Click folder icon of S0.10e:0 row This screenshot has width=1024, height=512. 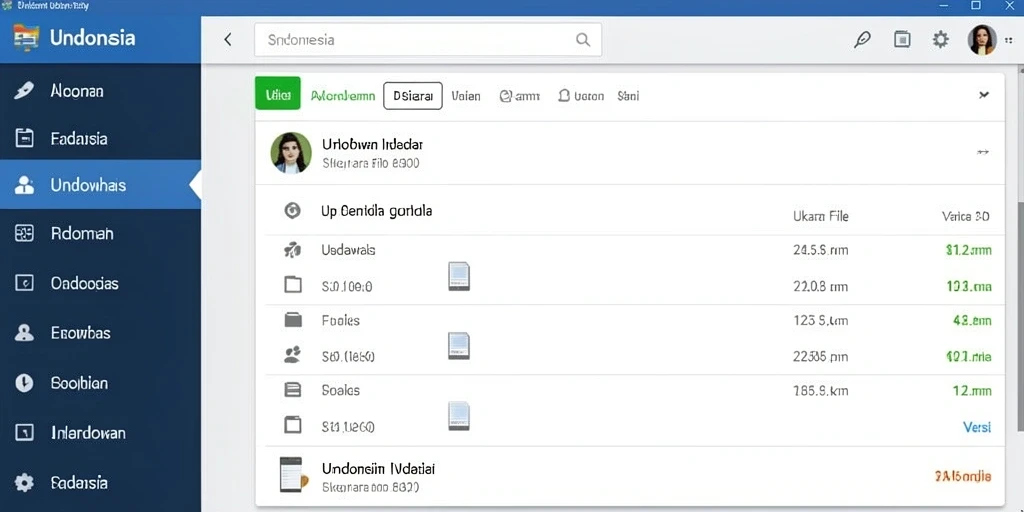[x=293, y=284]
